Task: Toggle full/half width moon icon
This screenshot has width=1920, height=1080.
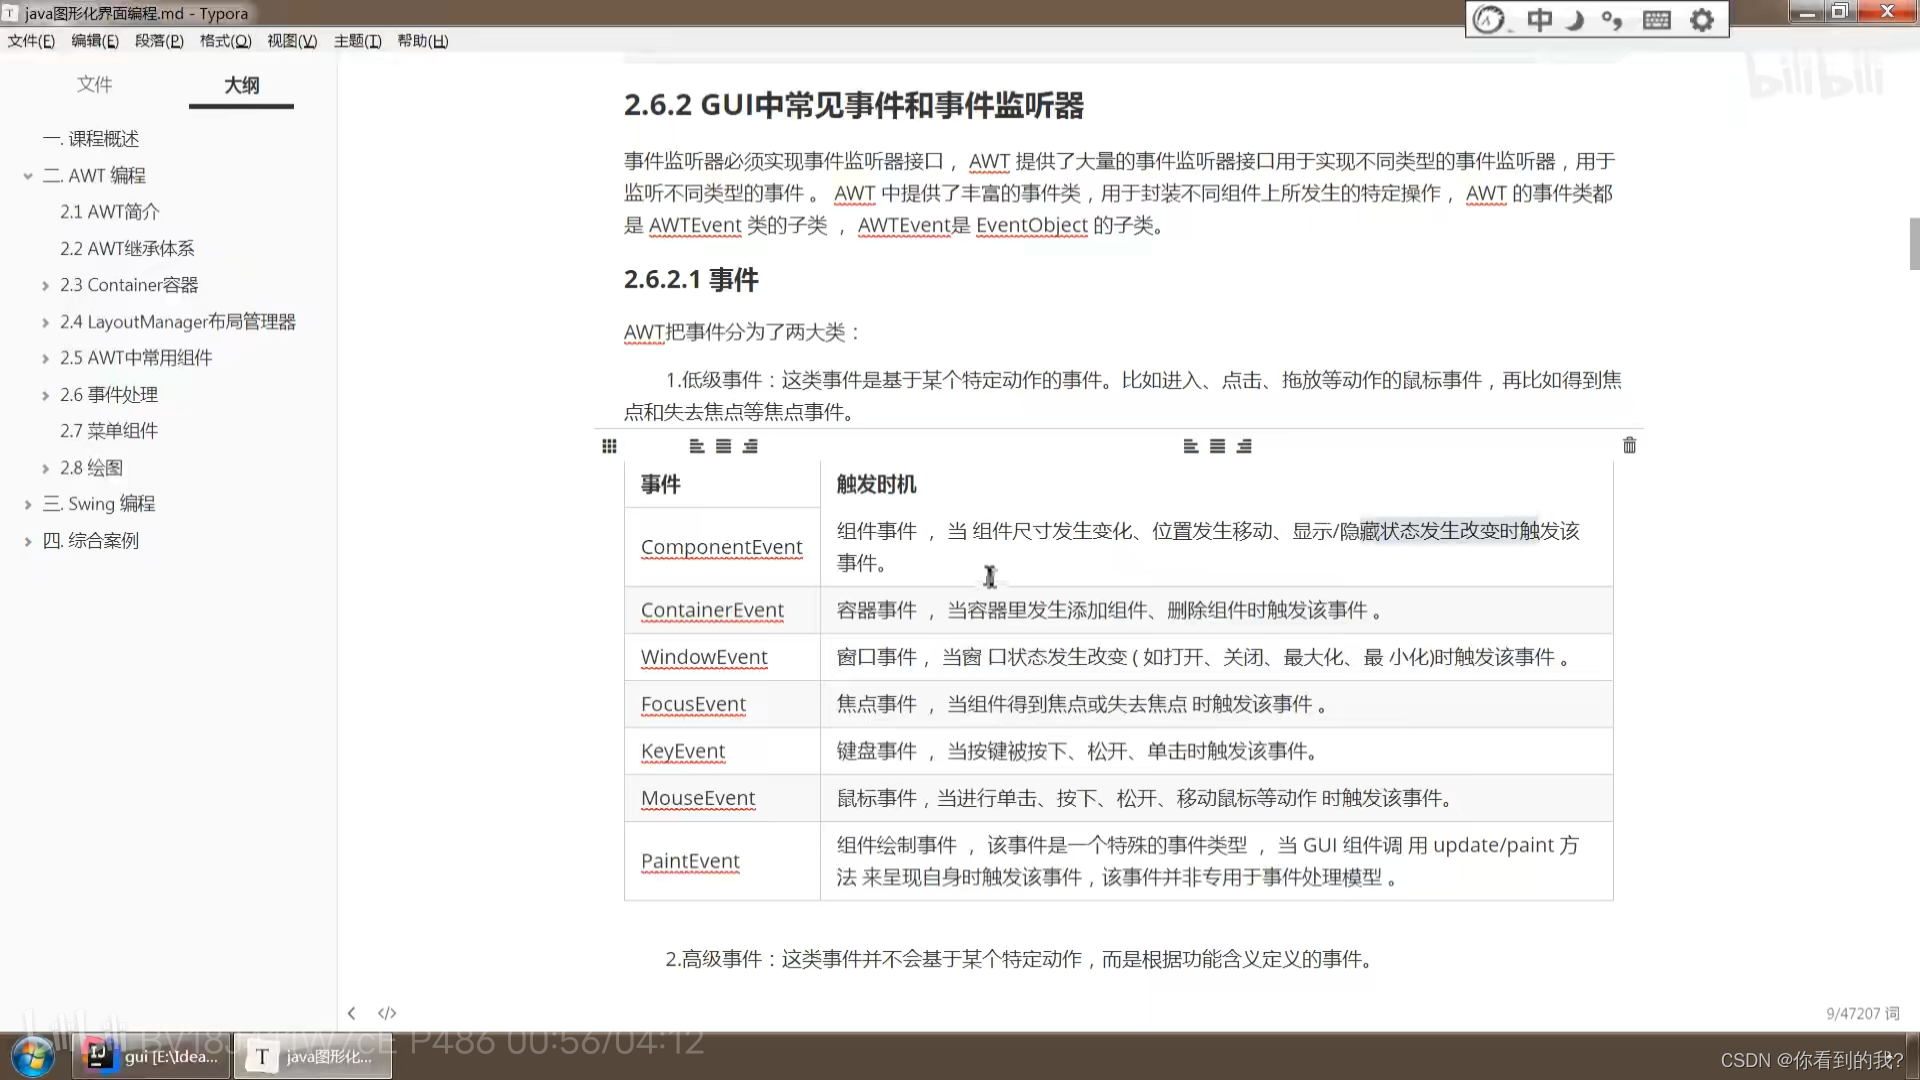Action: pos(1573,20)
